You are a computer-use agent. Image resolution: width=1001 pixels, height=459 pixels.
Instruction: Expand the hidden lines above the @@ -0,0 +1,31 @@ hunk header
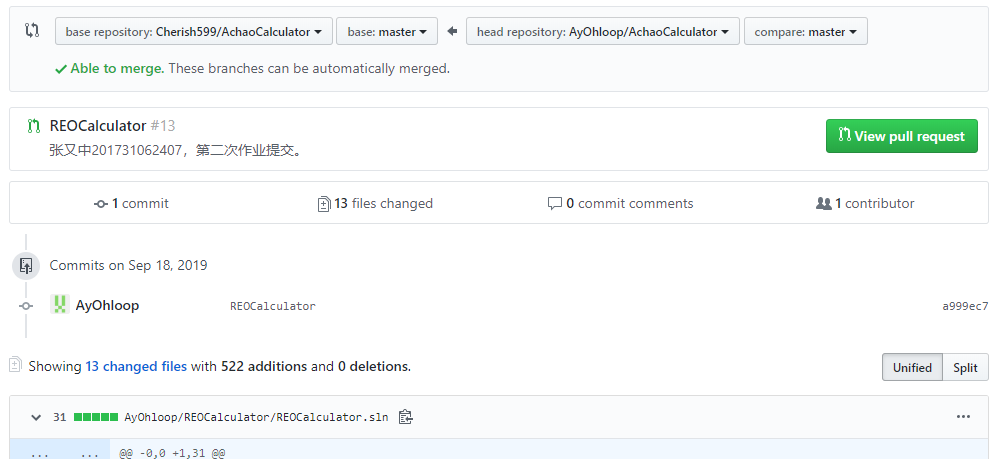click(x=60, y=451)
